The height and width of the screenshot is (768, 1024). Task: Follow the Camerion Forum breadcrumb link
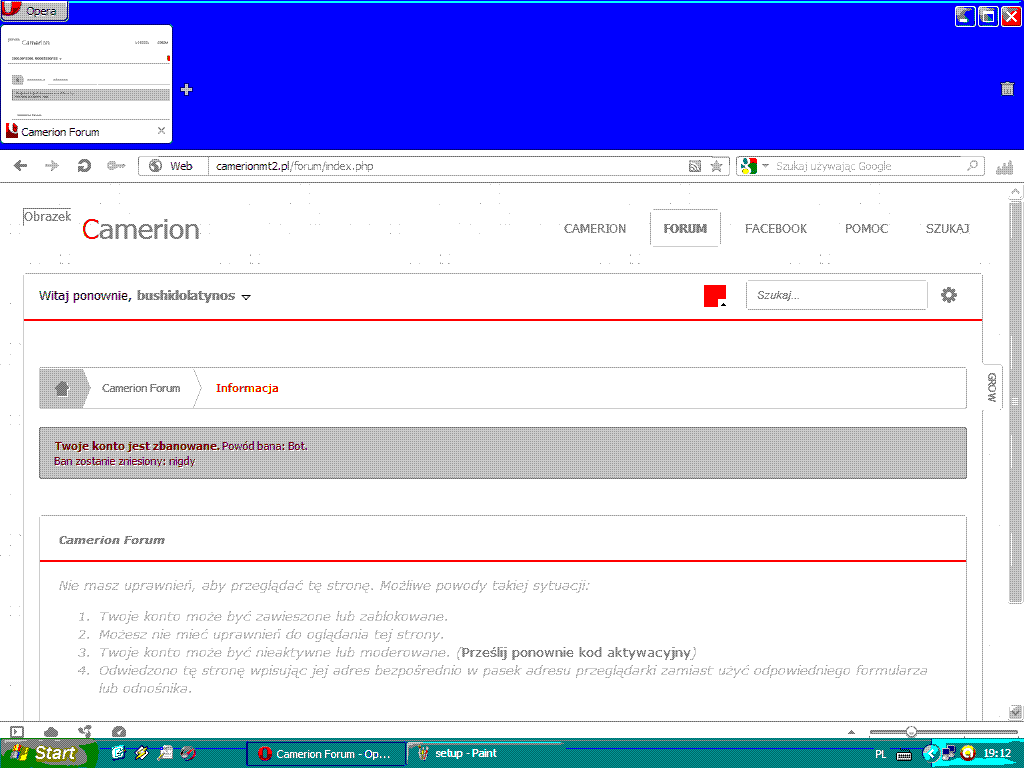(141, 388)
